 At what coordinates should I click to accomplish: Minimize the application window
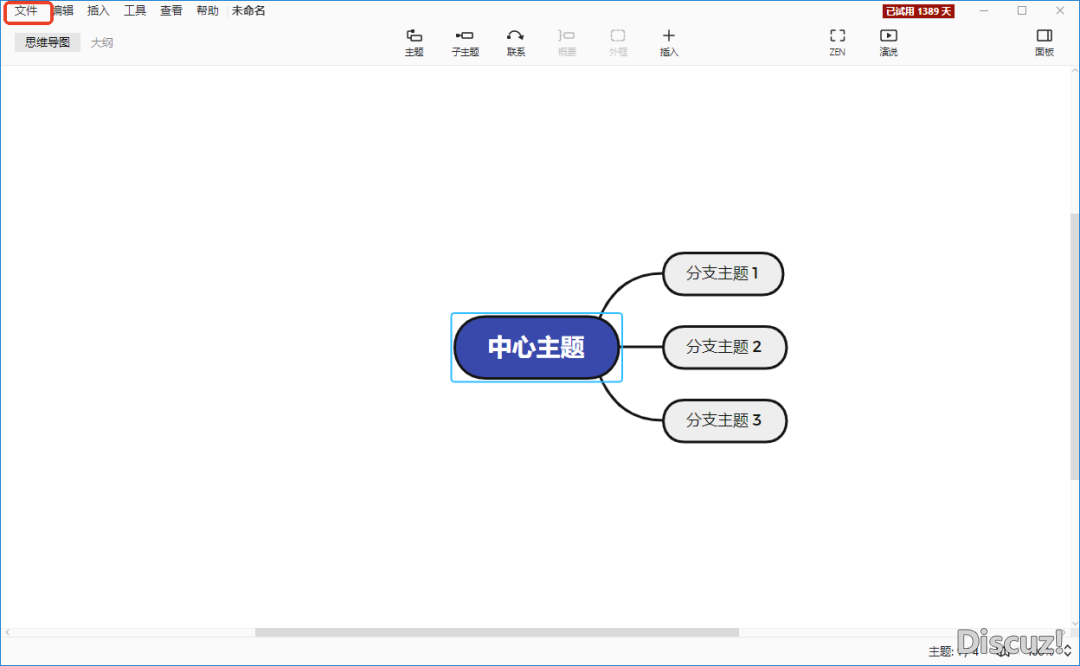tap(984, 10)
